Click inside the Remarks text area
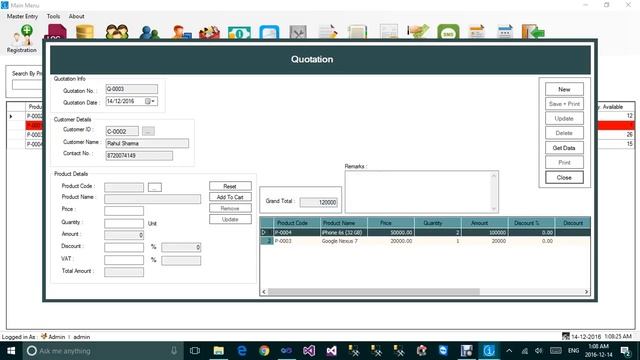640x360 pixels. coord(418,192)
